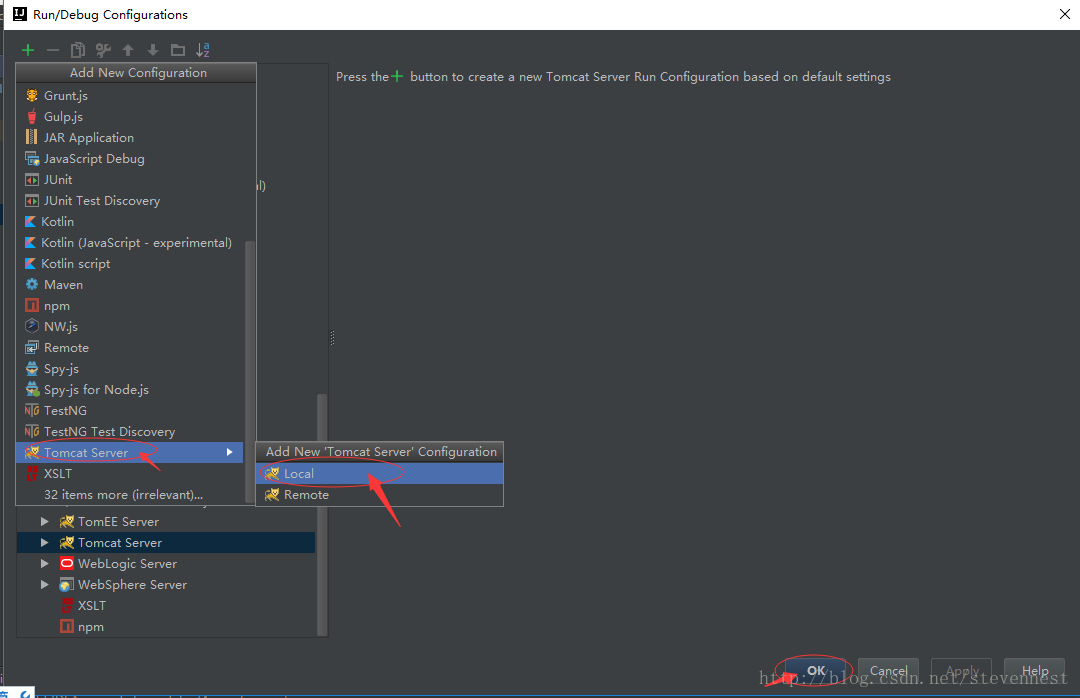Choose Kotlin (JavaScript - experimental) entry

131,243
